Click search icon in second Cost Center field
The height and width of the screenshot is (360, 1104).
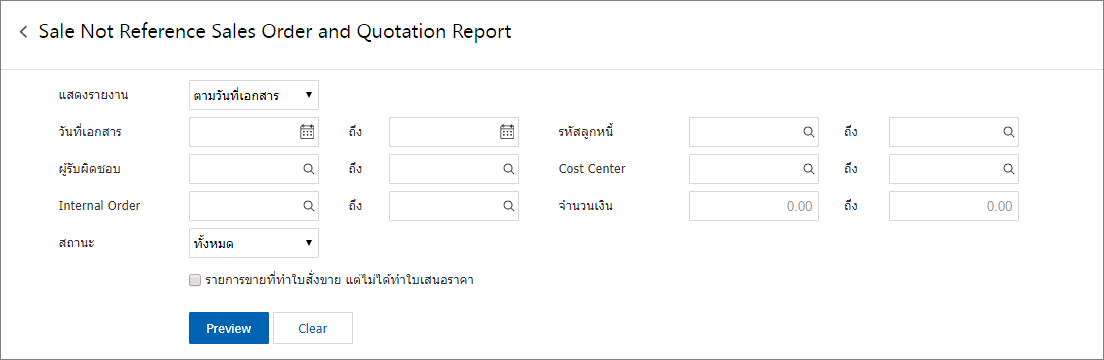point(1008,169)
